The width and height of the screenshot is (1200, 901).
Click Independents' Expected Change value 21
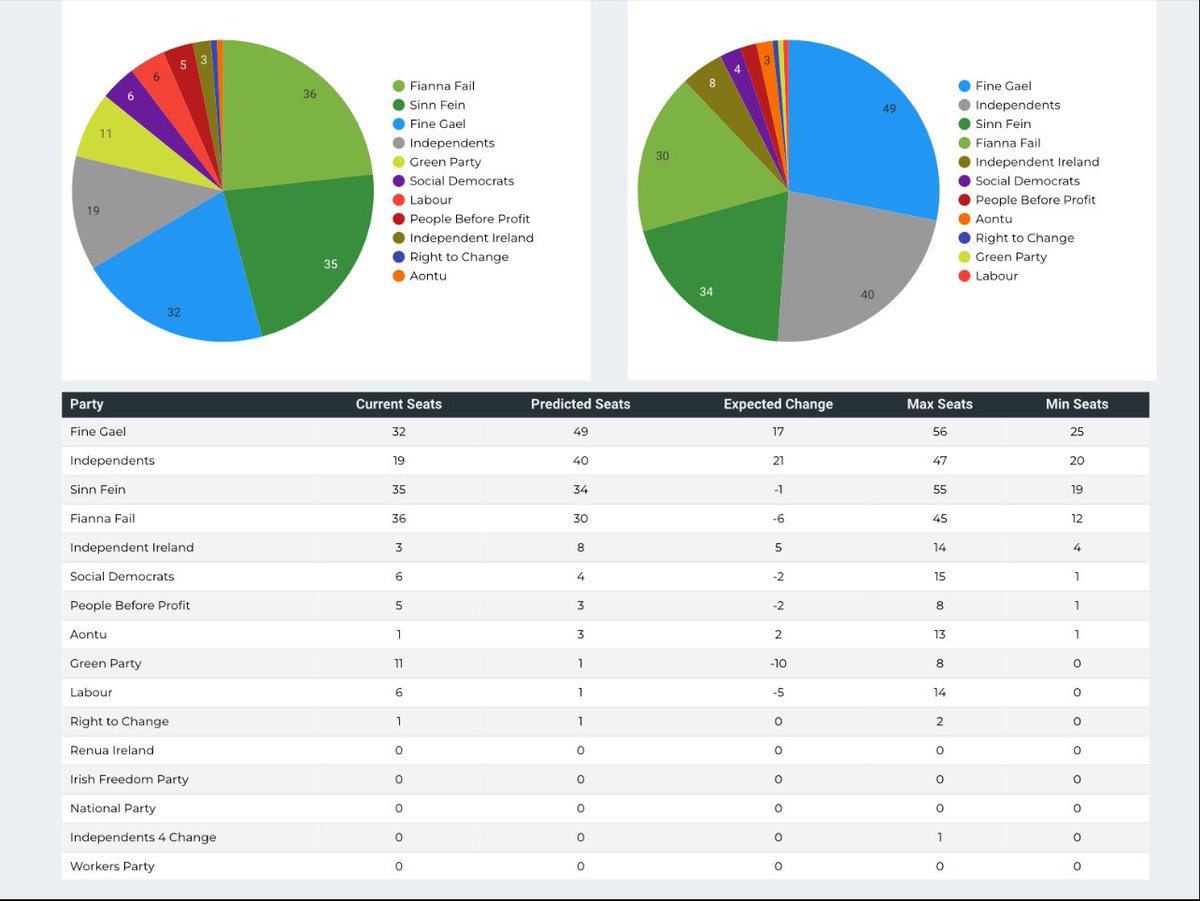[x=778, y=461]
